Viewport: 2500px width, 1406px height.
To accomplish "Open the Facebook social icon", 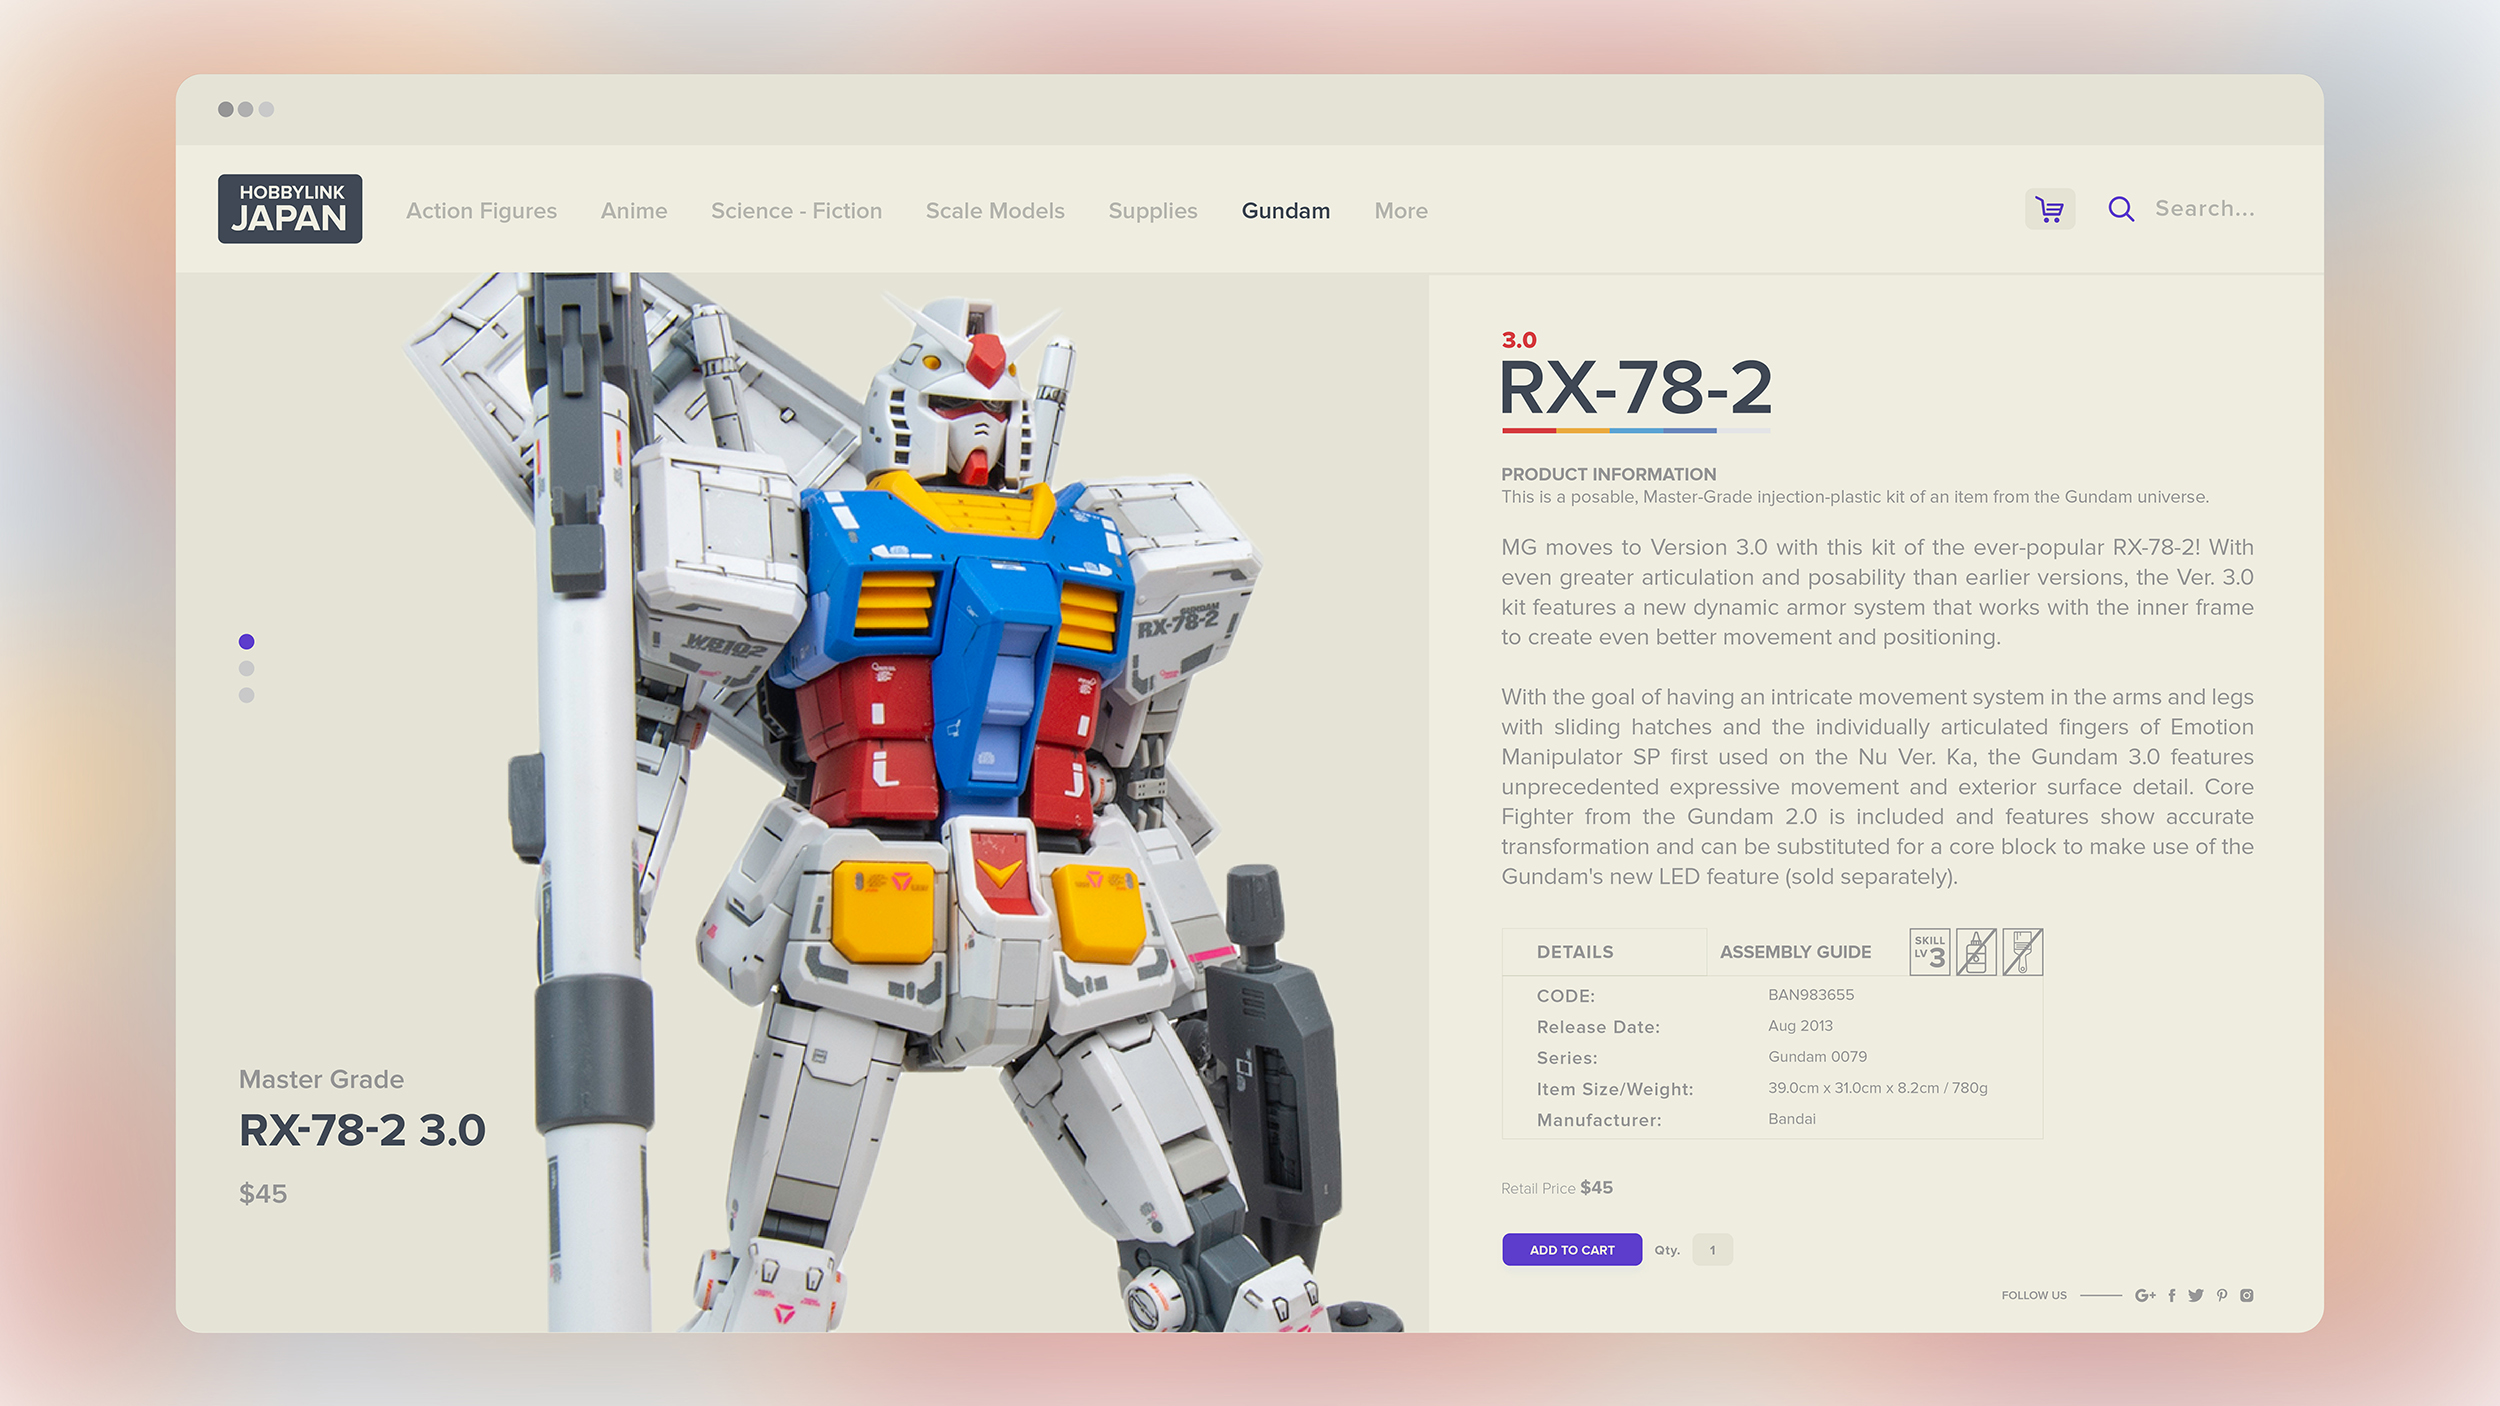I will (2172, 1295).
